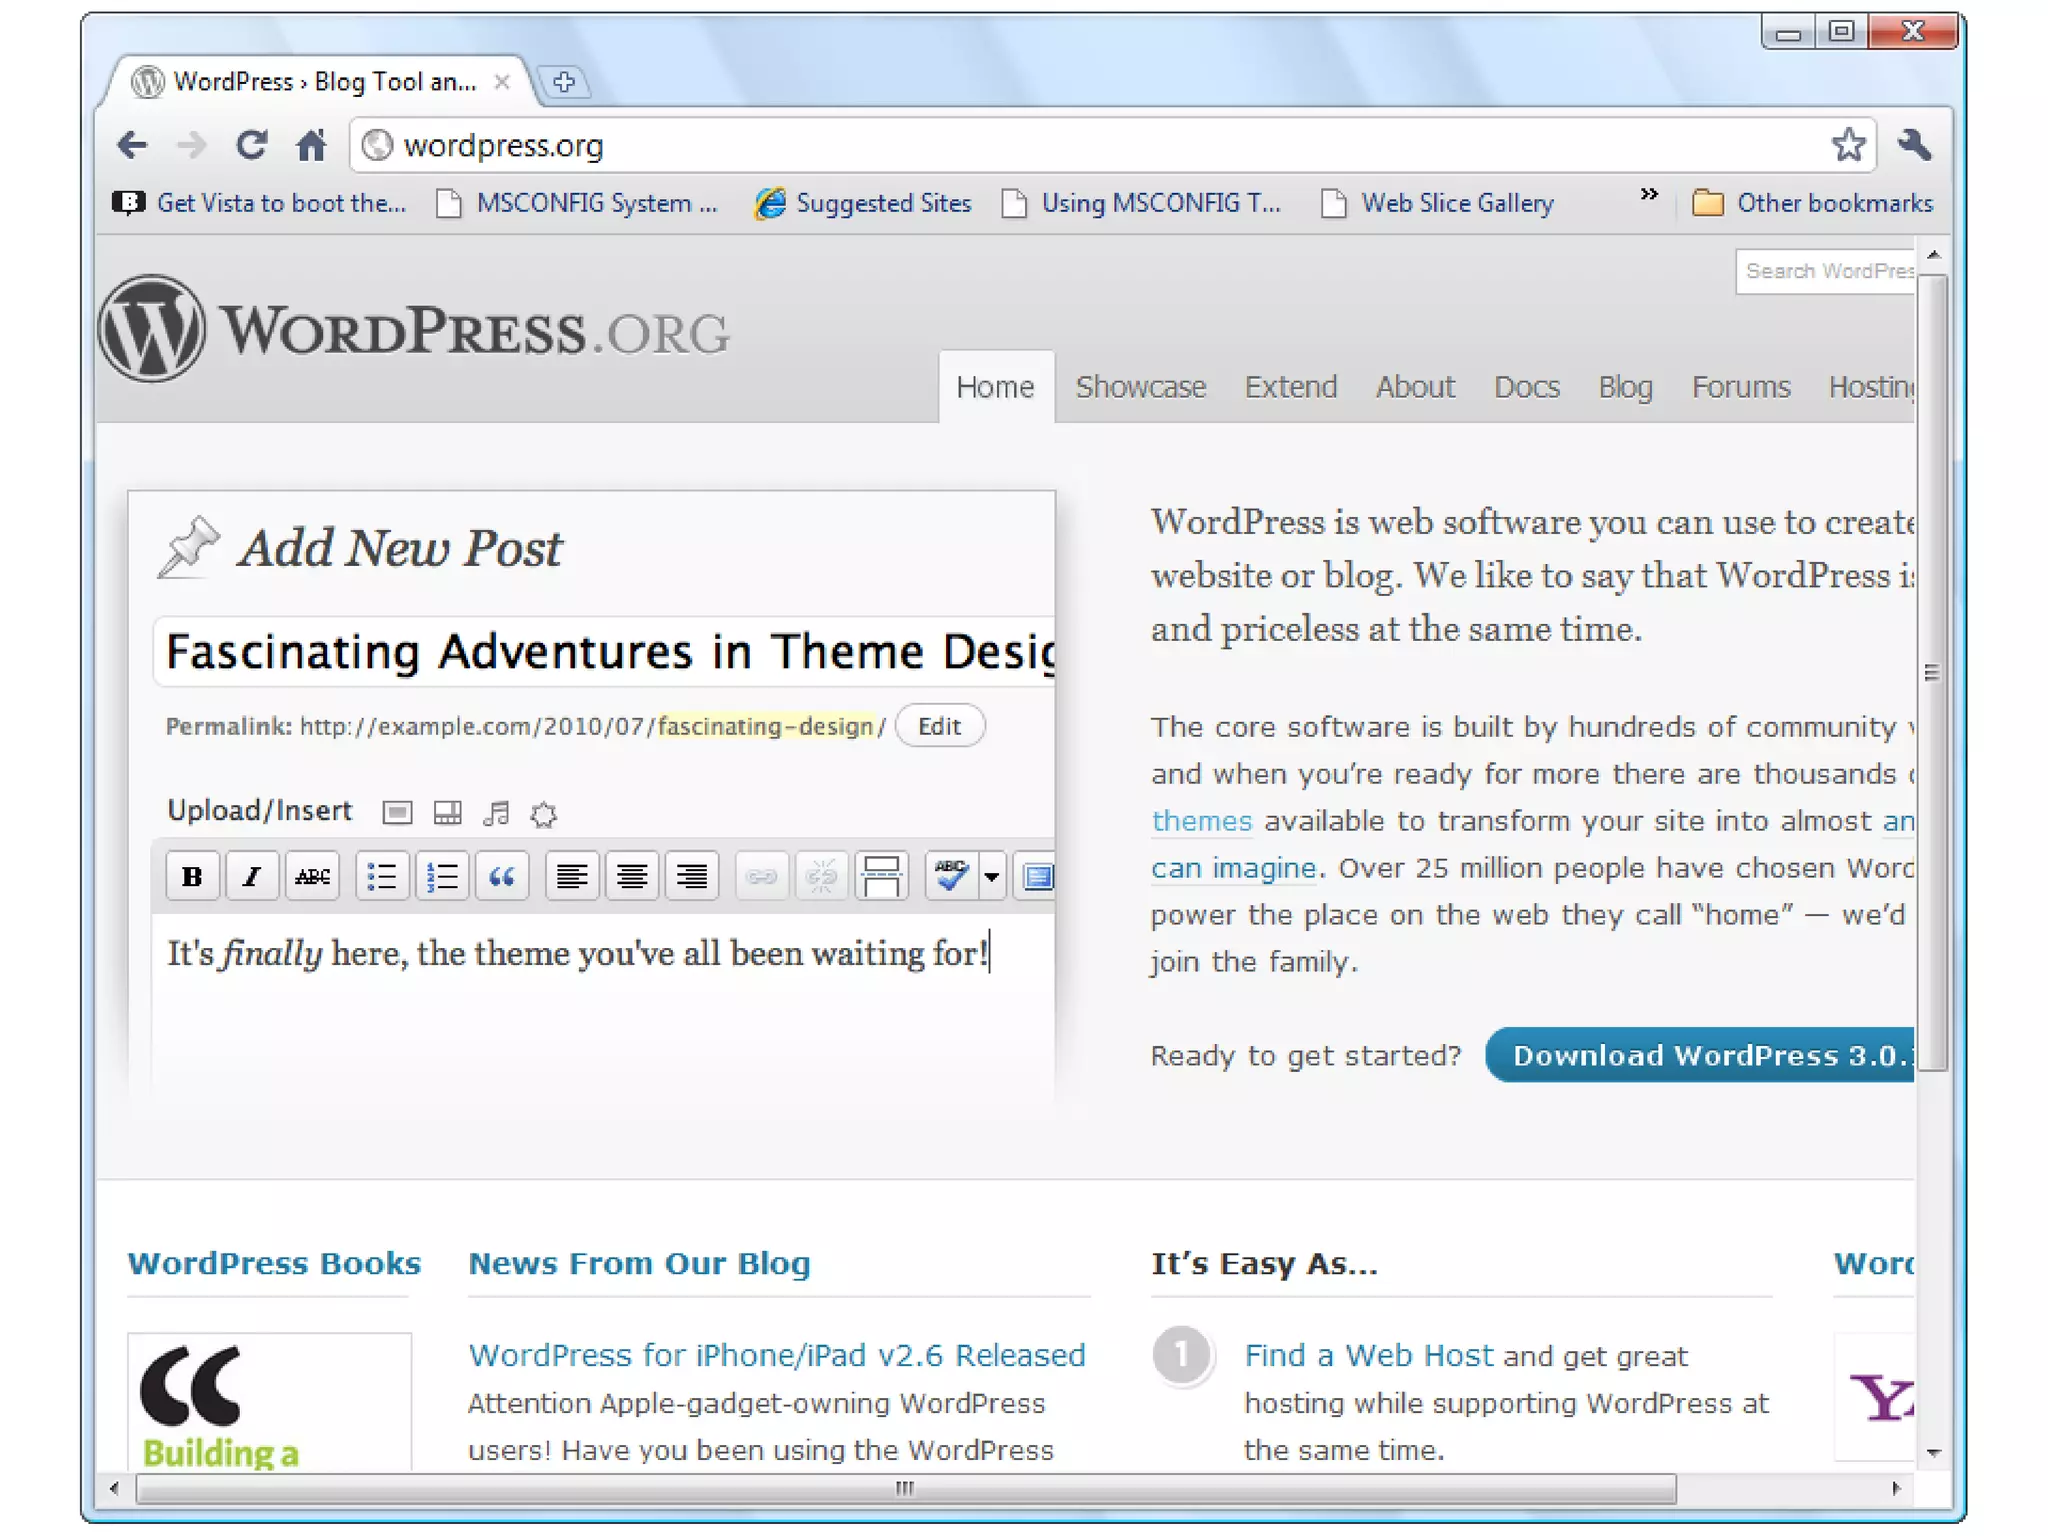Click the Find a Web Host link
Image resolution: width=2048 pixels, height=1536 pixels.
point(1368,1355)
